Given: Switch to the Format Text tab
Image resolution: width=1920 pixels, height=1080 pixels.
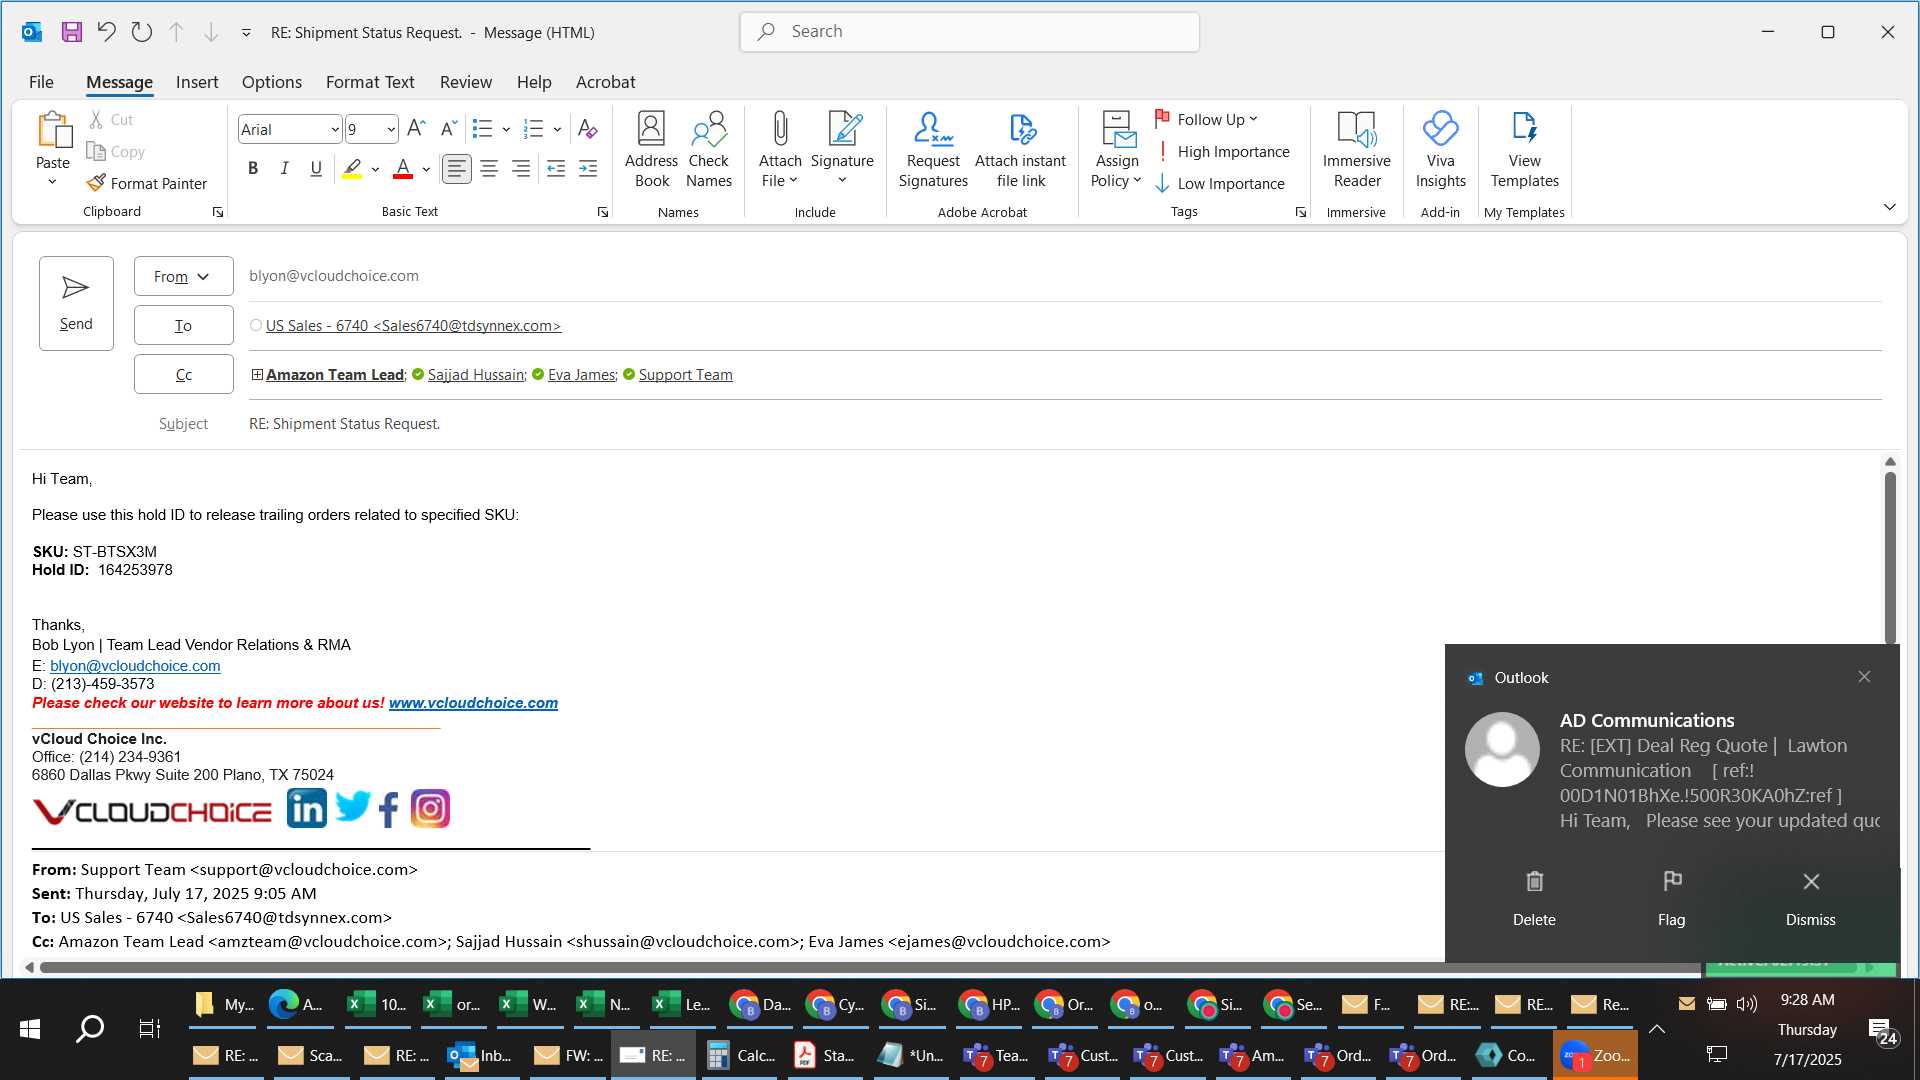Looking at the screenshot, I should [x=370, y=82].
